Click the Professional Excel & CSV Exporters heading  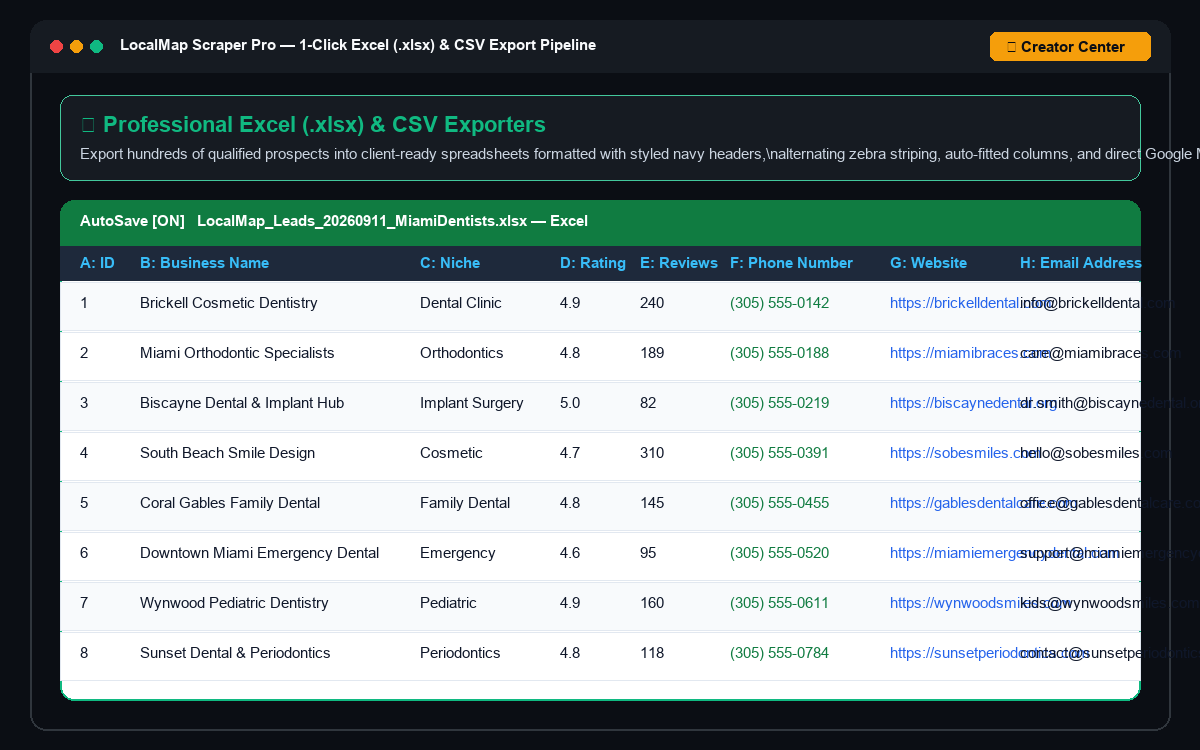tap(313, 125)
